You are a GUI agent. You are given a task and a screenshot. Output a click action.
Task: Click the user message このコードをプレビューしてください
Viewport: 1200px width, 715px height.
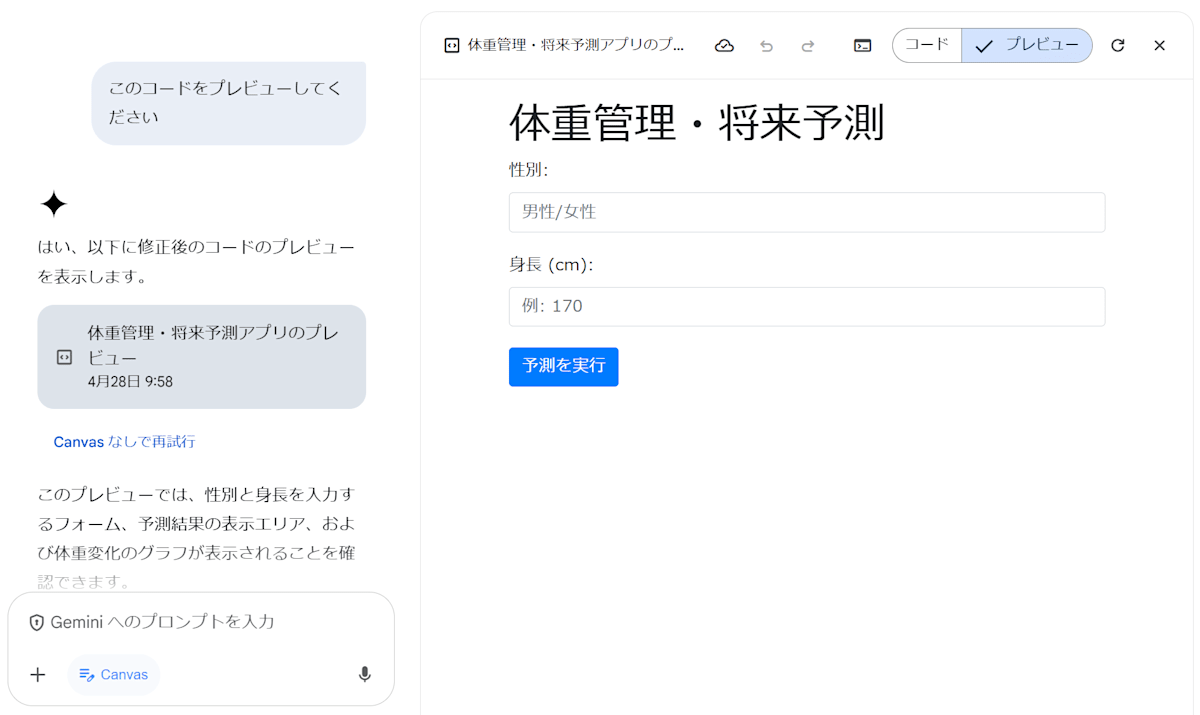(228, 103)
